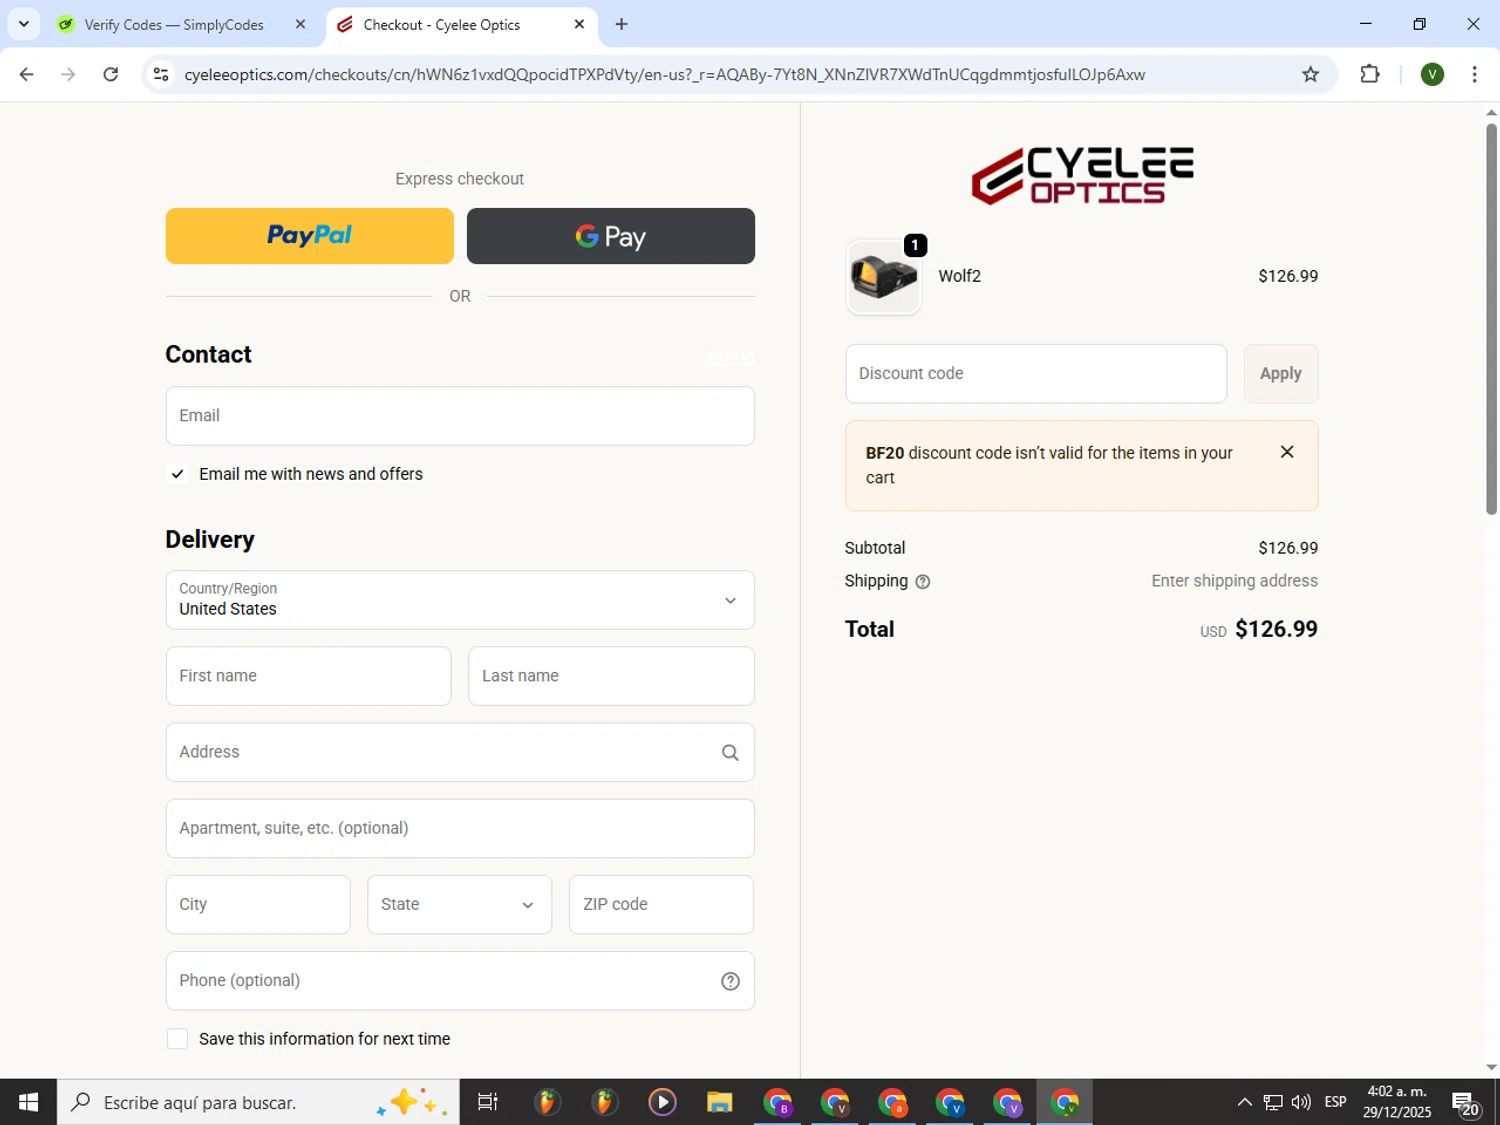Open the Wolf2 product thumbnail
The width and height of the screenshot is (1500, 1125).
point(883,277)
